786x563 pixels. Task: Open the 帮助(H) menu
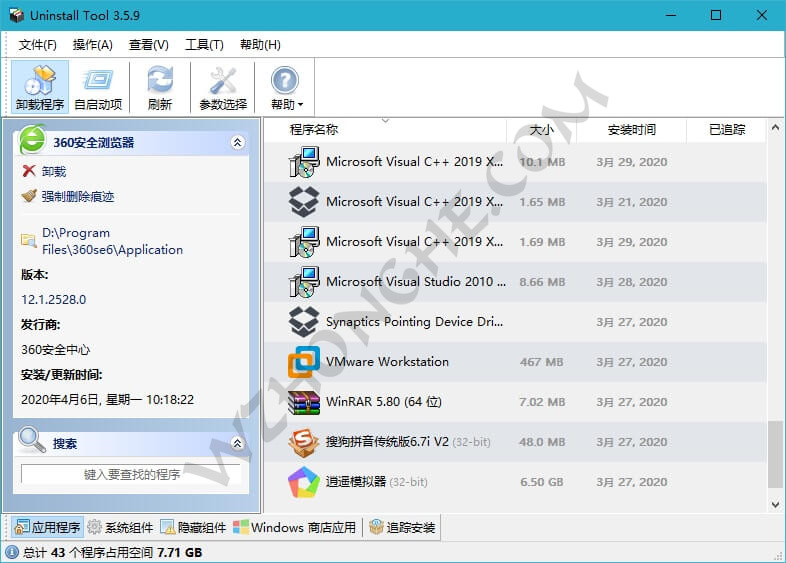pyautogui.click(x=260, y=45)
